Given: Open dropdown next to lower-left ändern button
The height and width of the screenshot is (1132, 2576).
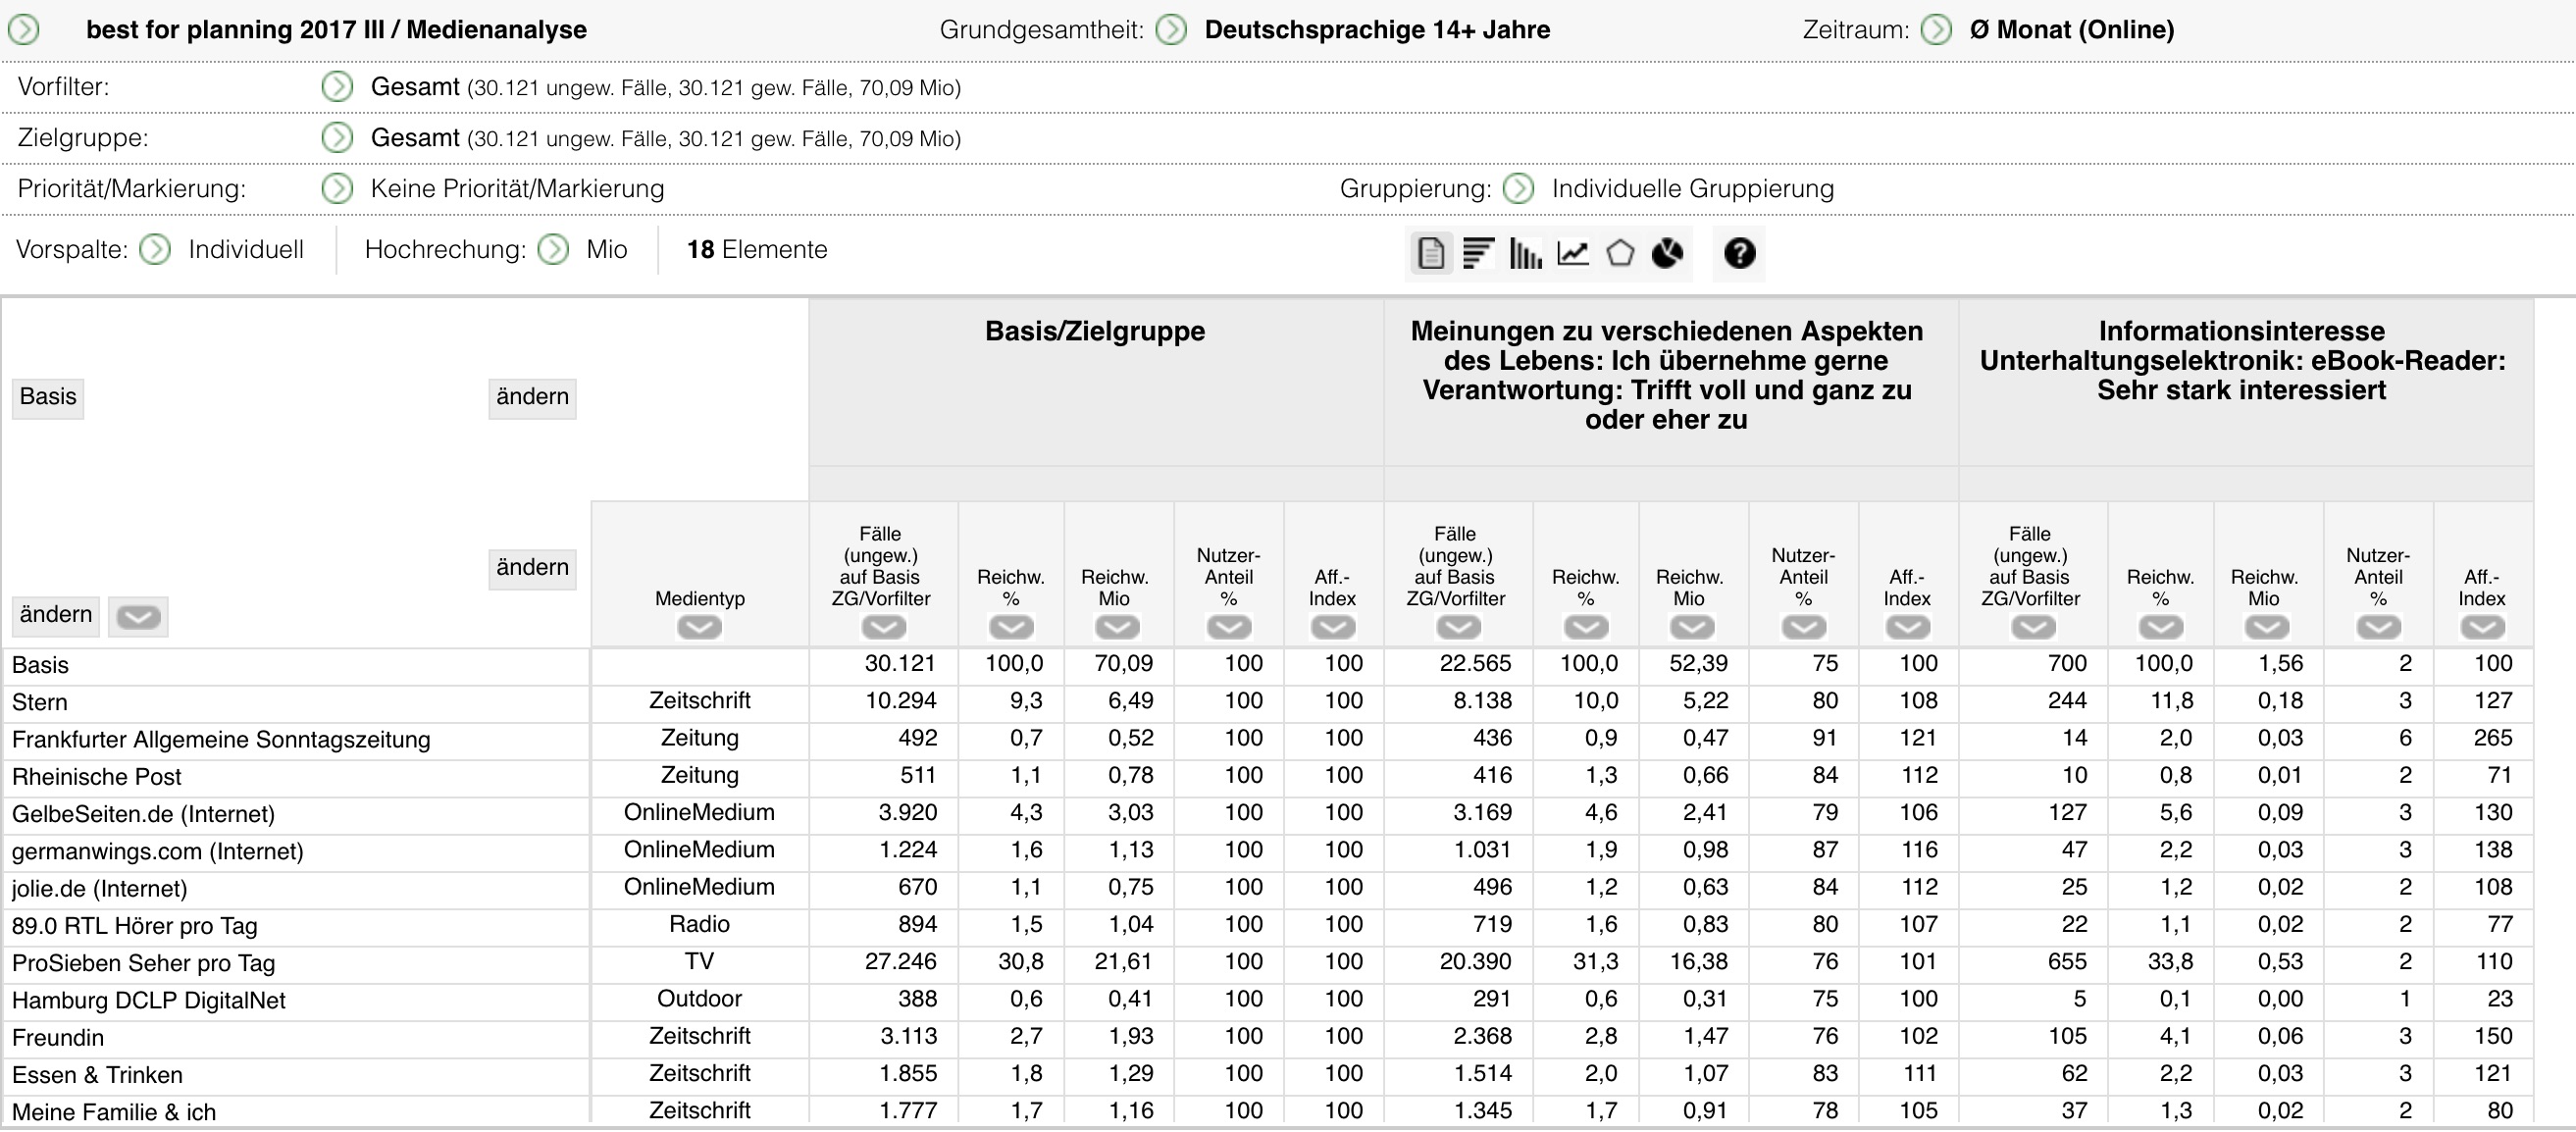Looking at the screenshot, I should [x=138, y=617].
